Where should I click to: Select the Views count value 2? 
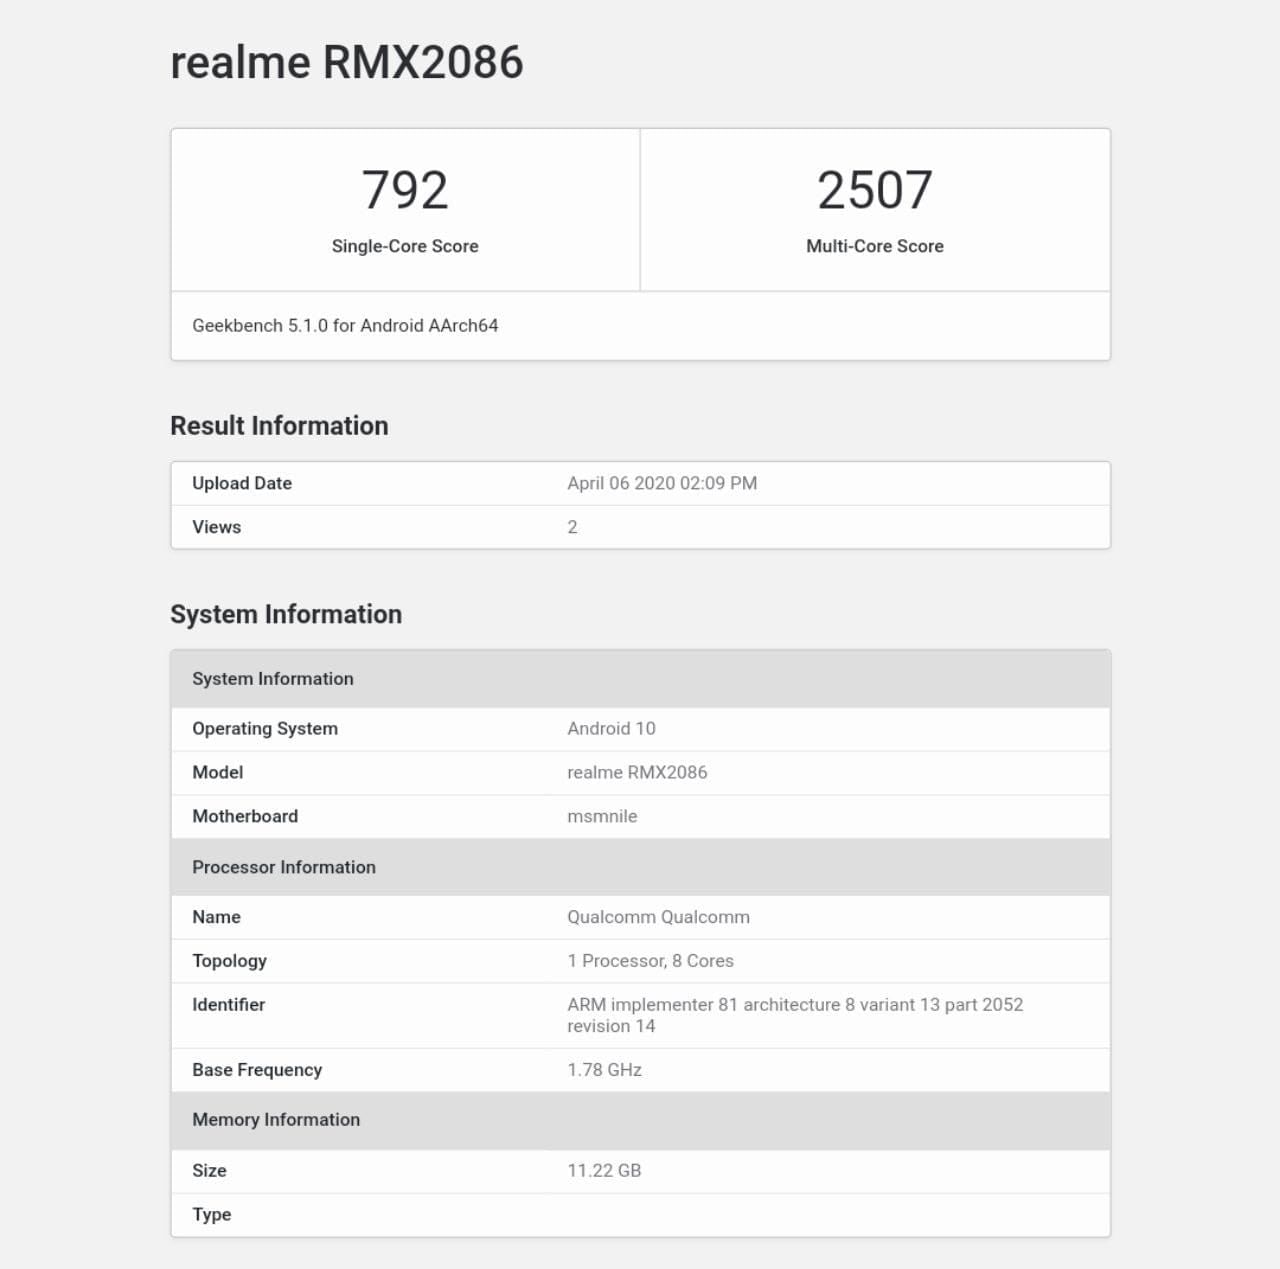point(572,527)
